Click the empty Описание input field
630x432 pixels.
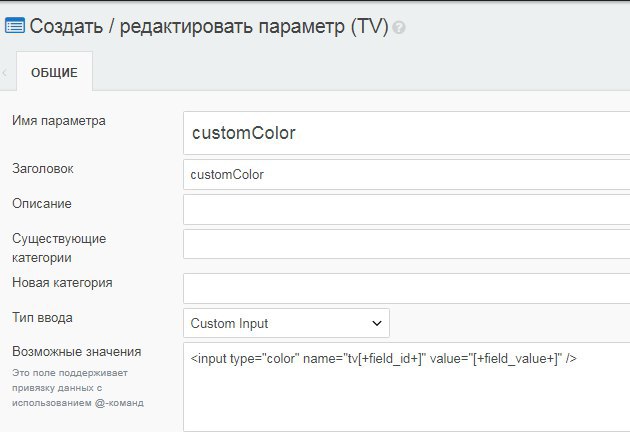point(406,209)
